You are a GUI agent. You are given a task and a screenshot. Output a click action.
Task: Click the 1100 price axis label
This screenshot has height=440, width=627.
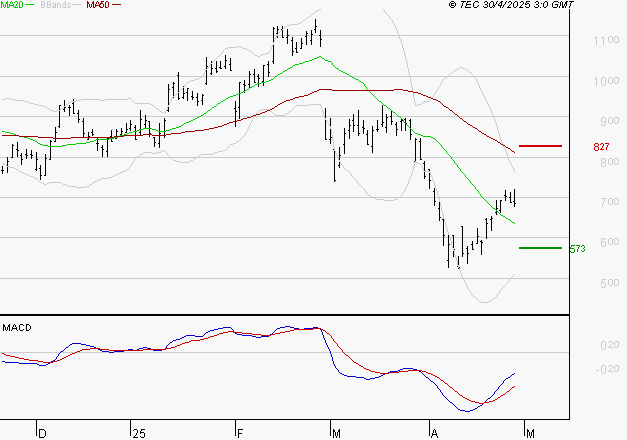coord(606,40)
